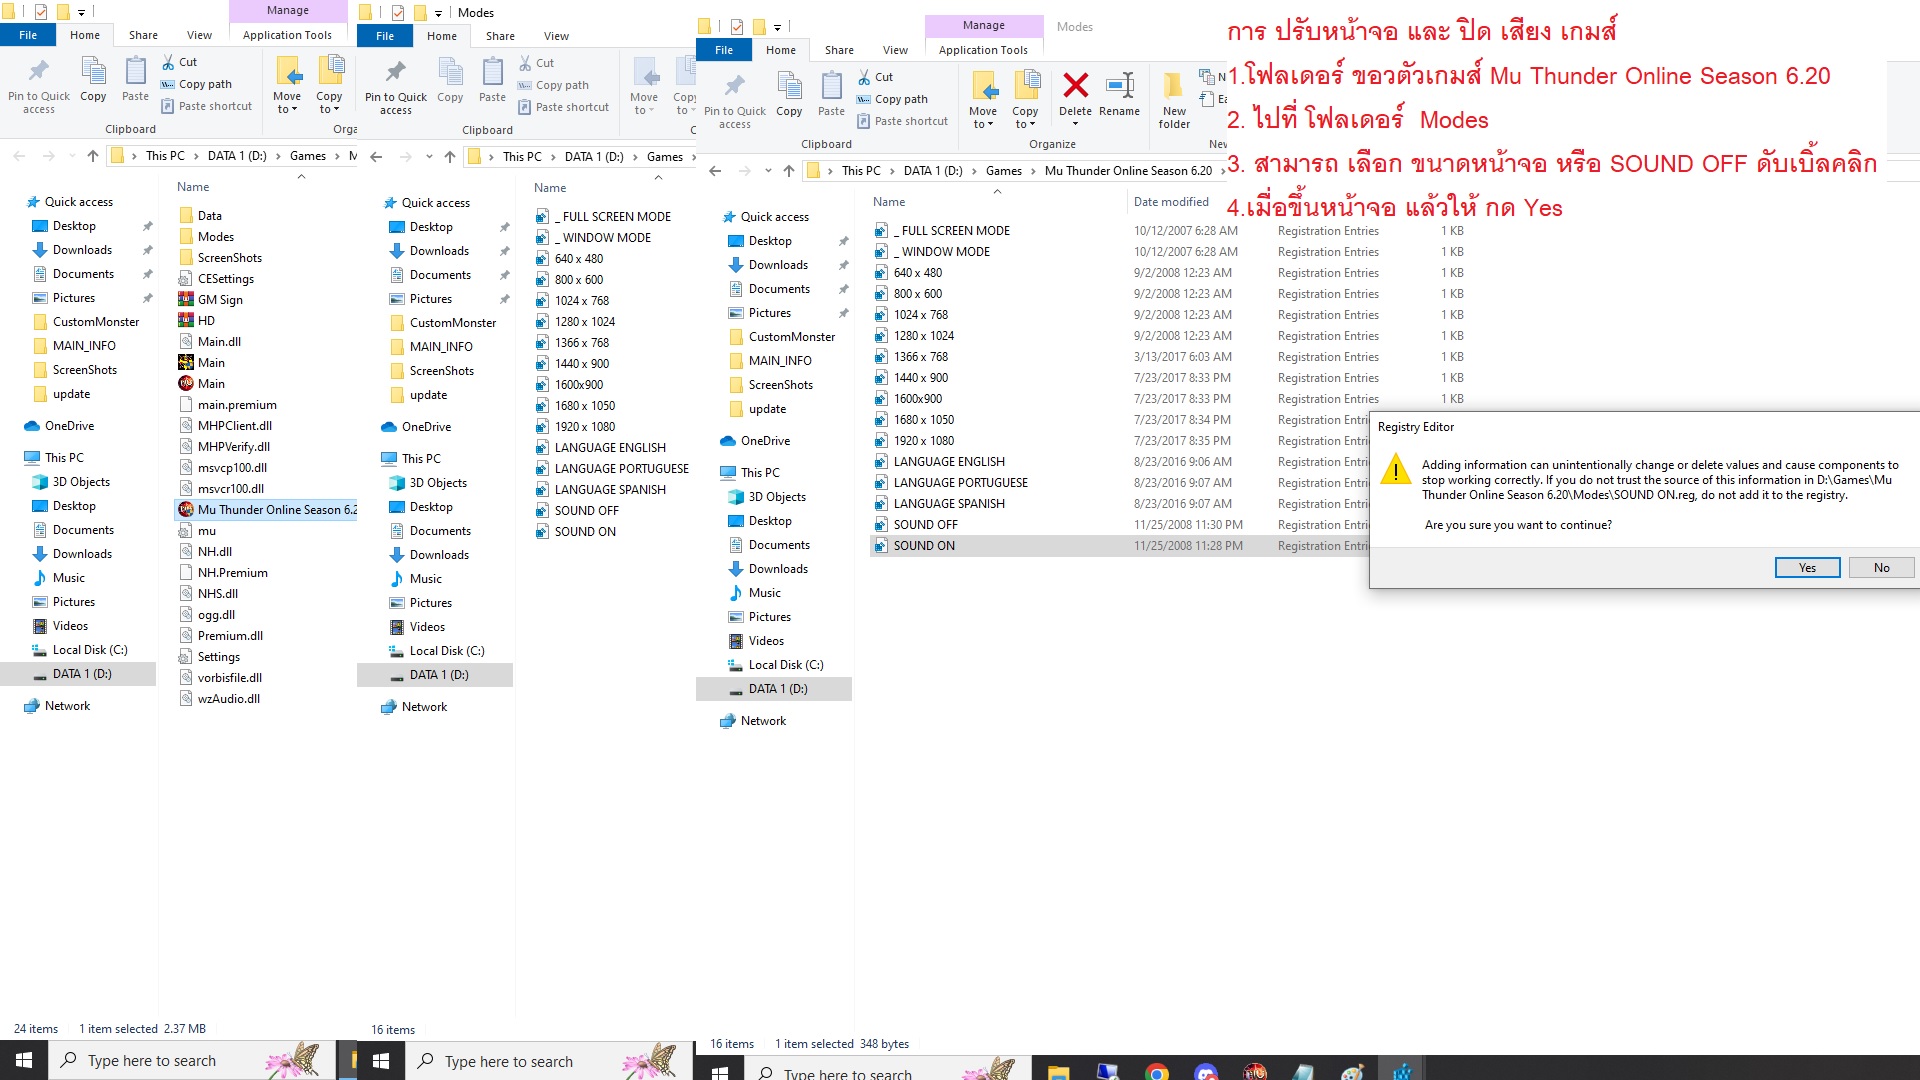Click the red Delete icon in ribbon

coord(1075,86)
